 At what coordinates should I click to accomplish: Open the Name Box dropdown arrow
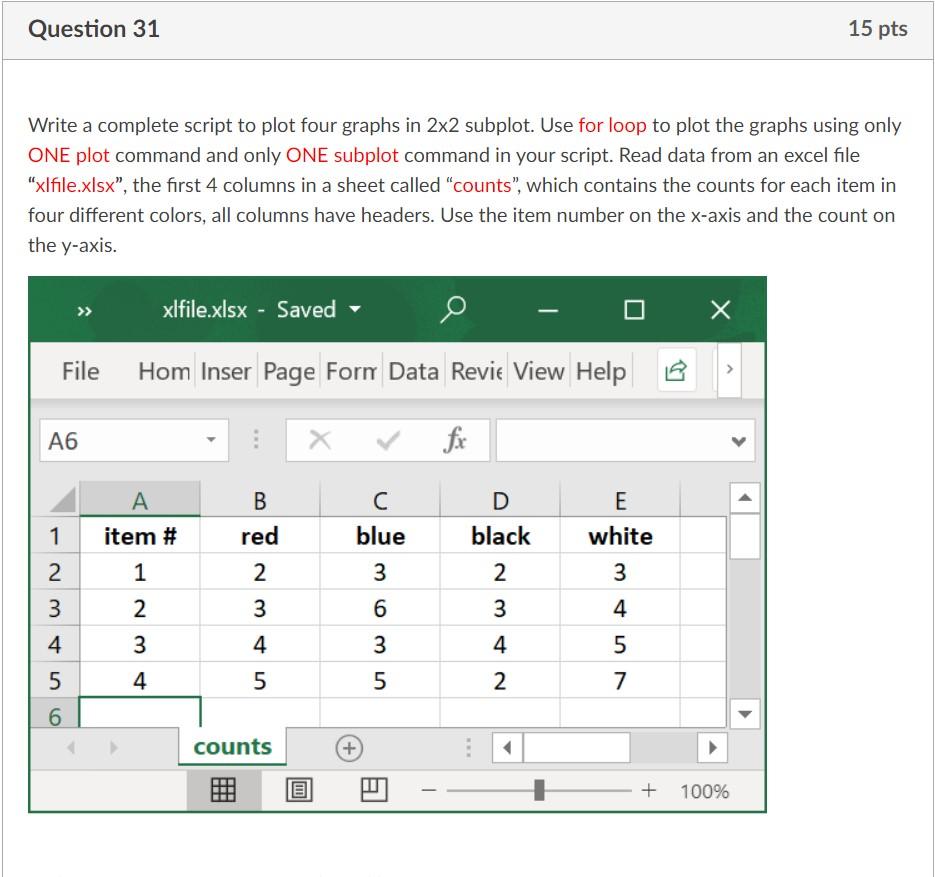coord(211,438)
